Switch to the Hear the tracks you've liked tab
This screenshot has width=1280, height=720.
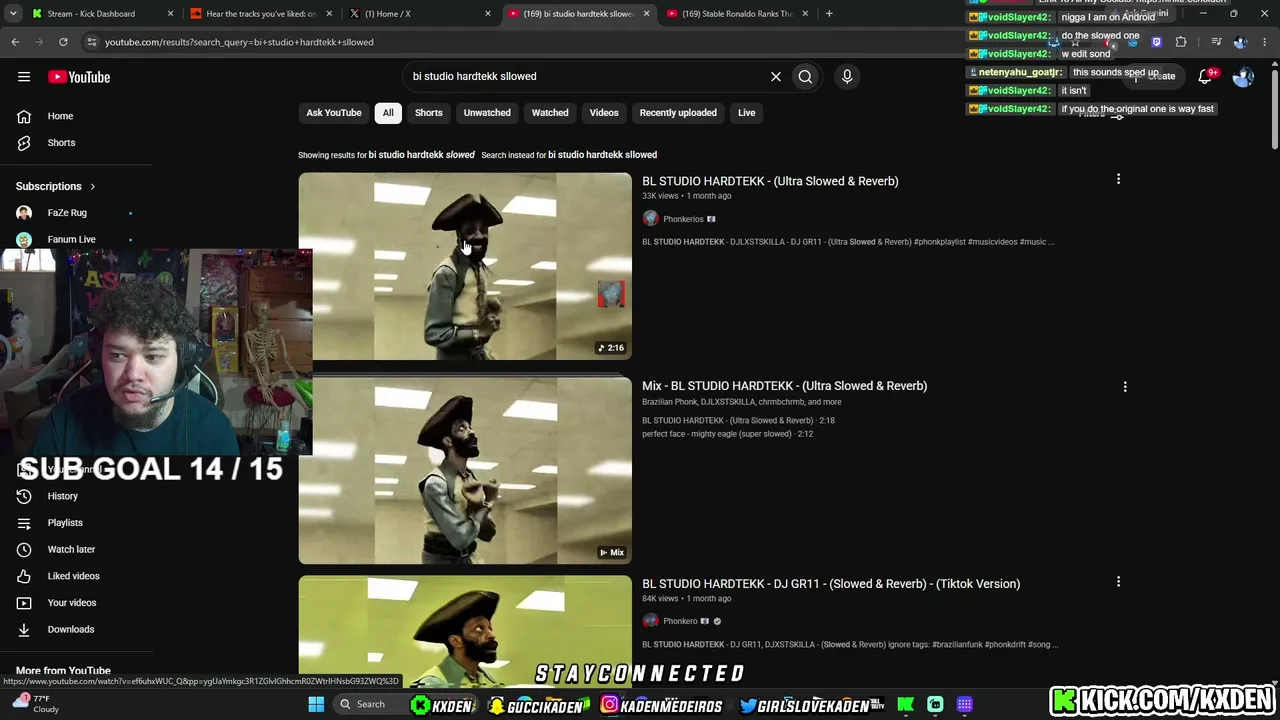pyautogui.click(x=261, y=14)
